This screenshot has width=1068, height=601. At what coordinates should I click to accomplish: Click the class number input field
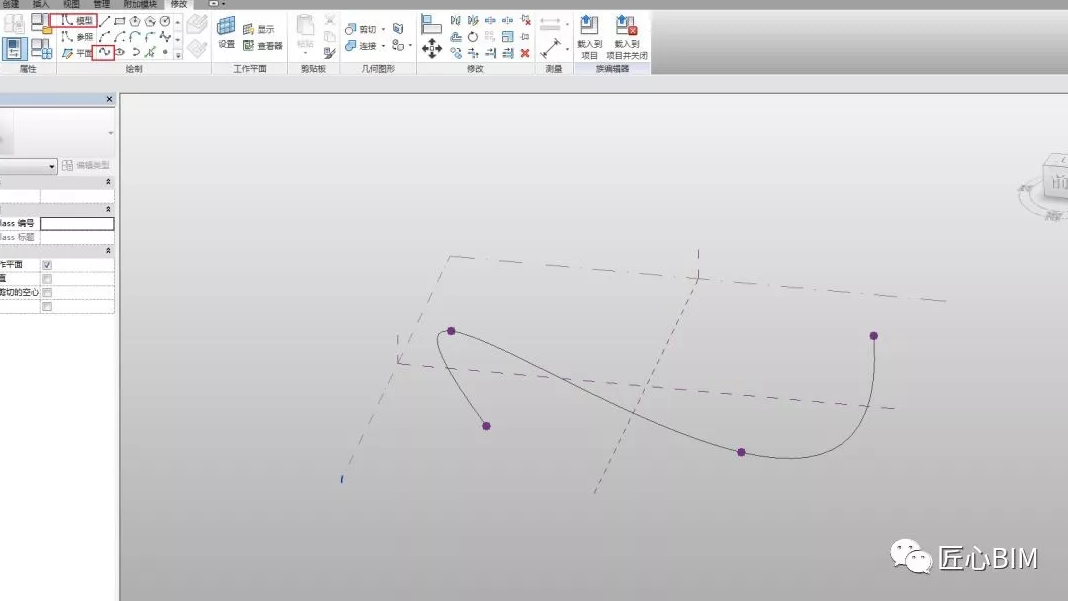click(77, 224)
